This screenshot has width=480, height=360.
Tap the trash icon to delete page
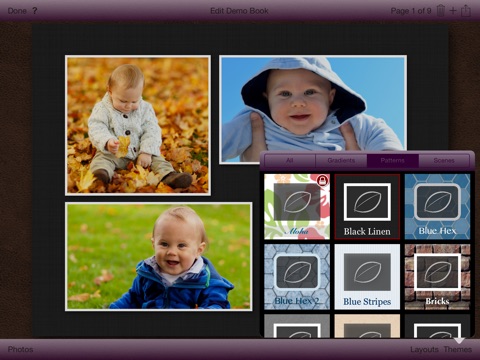[441, 11]
